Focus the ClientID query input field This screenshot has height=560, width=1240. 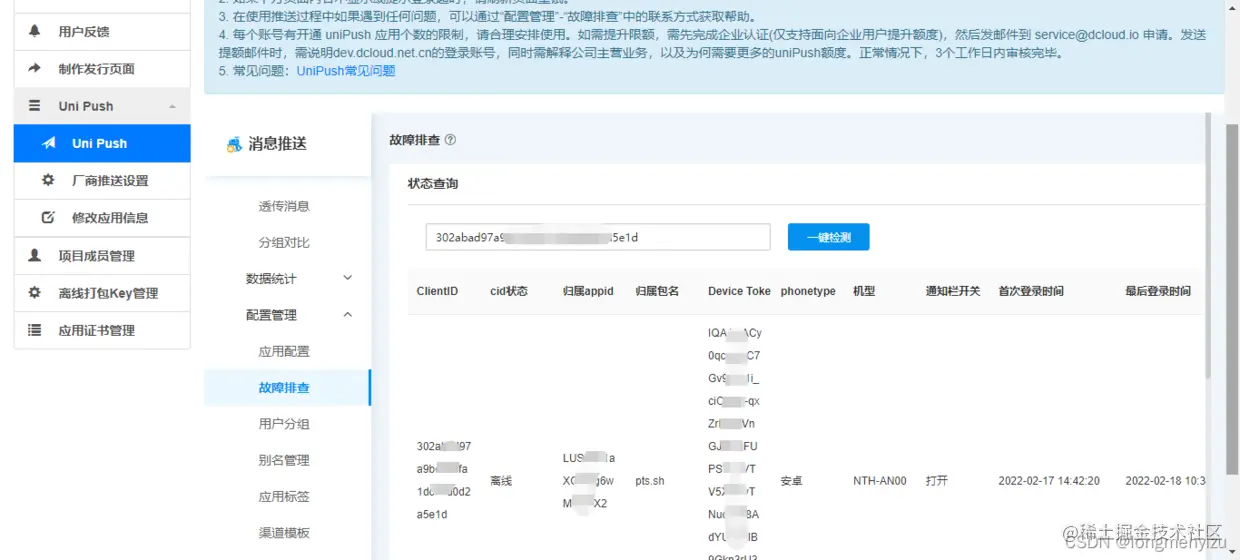(x=598, y=237)
